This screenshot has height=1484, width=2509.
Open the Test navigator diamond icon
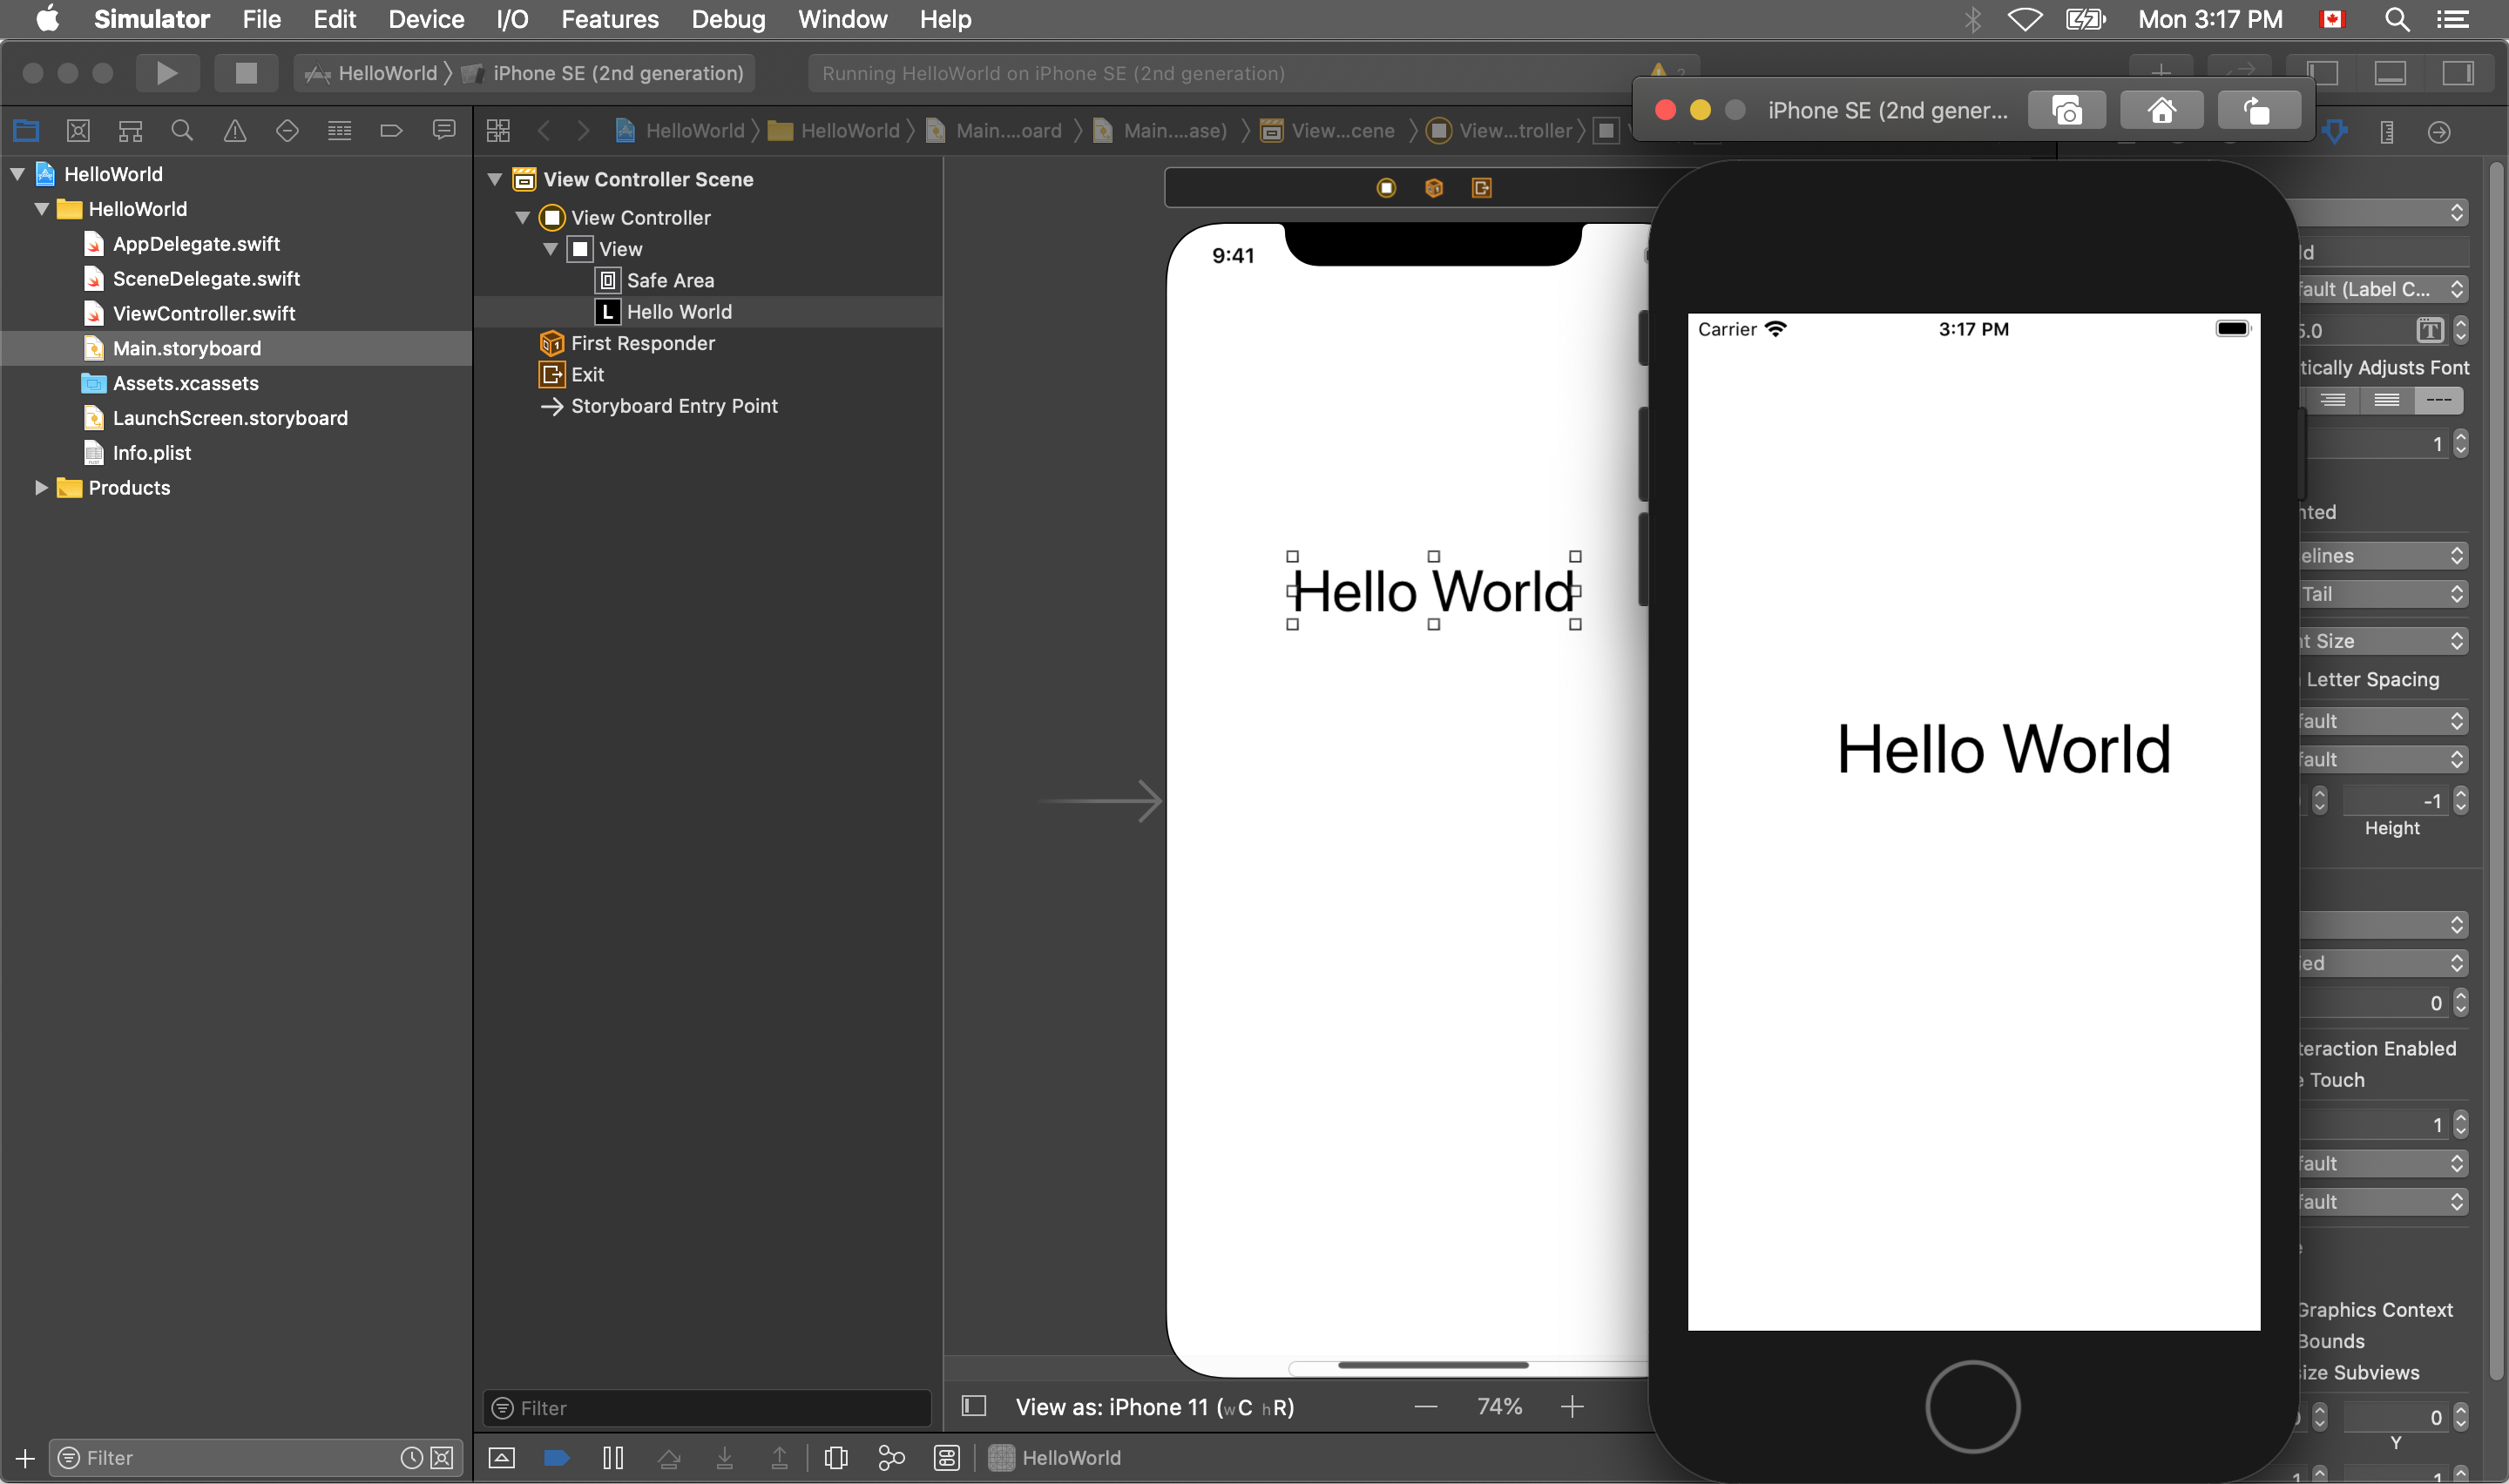[287, 131]
